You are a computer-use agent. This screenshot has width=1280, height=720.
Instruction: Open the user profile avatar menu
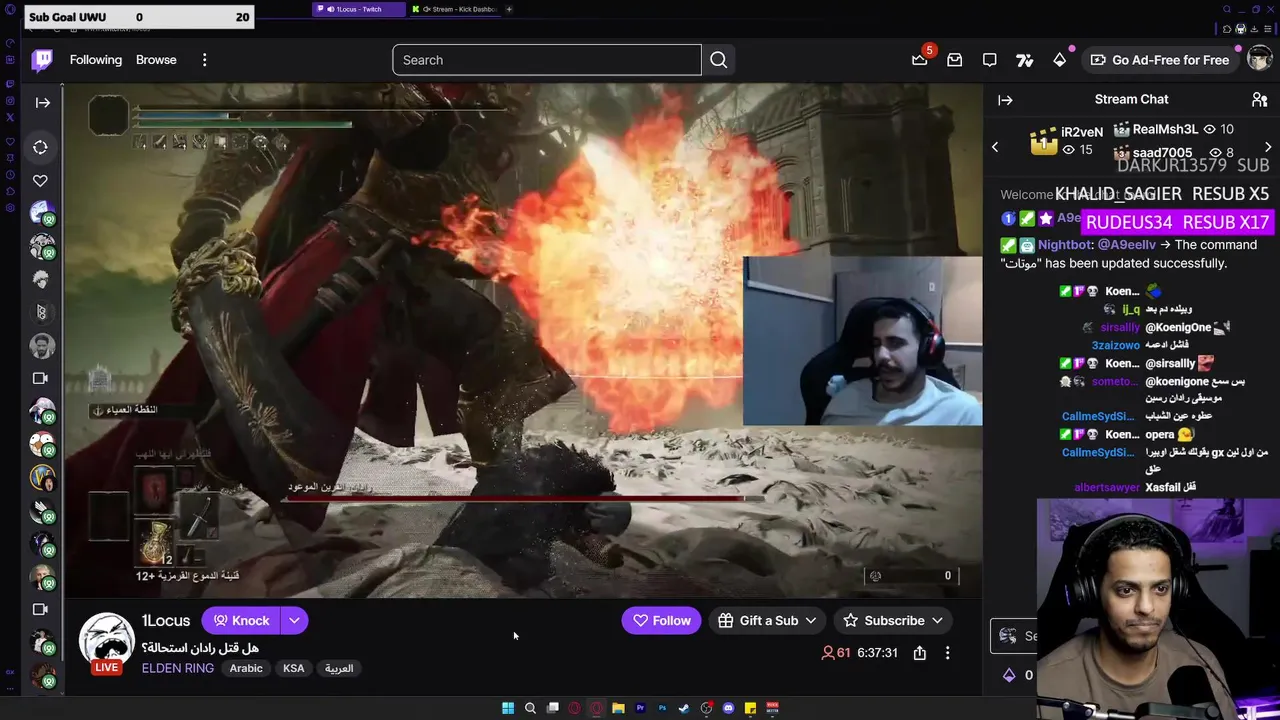[x=1259, y=60]
